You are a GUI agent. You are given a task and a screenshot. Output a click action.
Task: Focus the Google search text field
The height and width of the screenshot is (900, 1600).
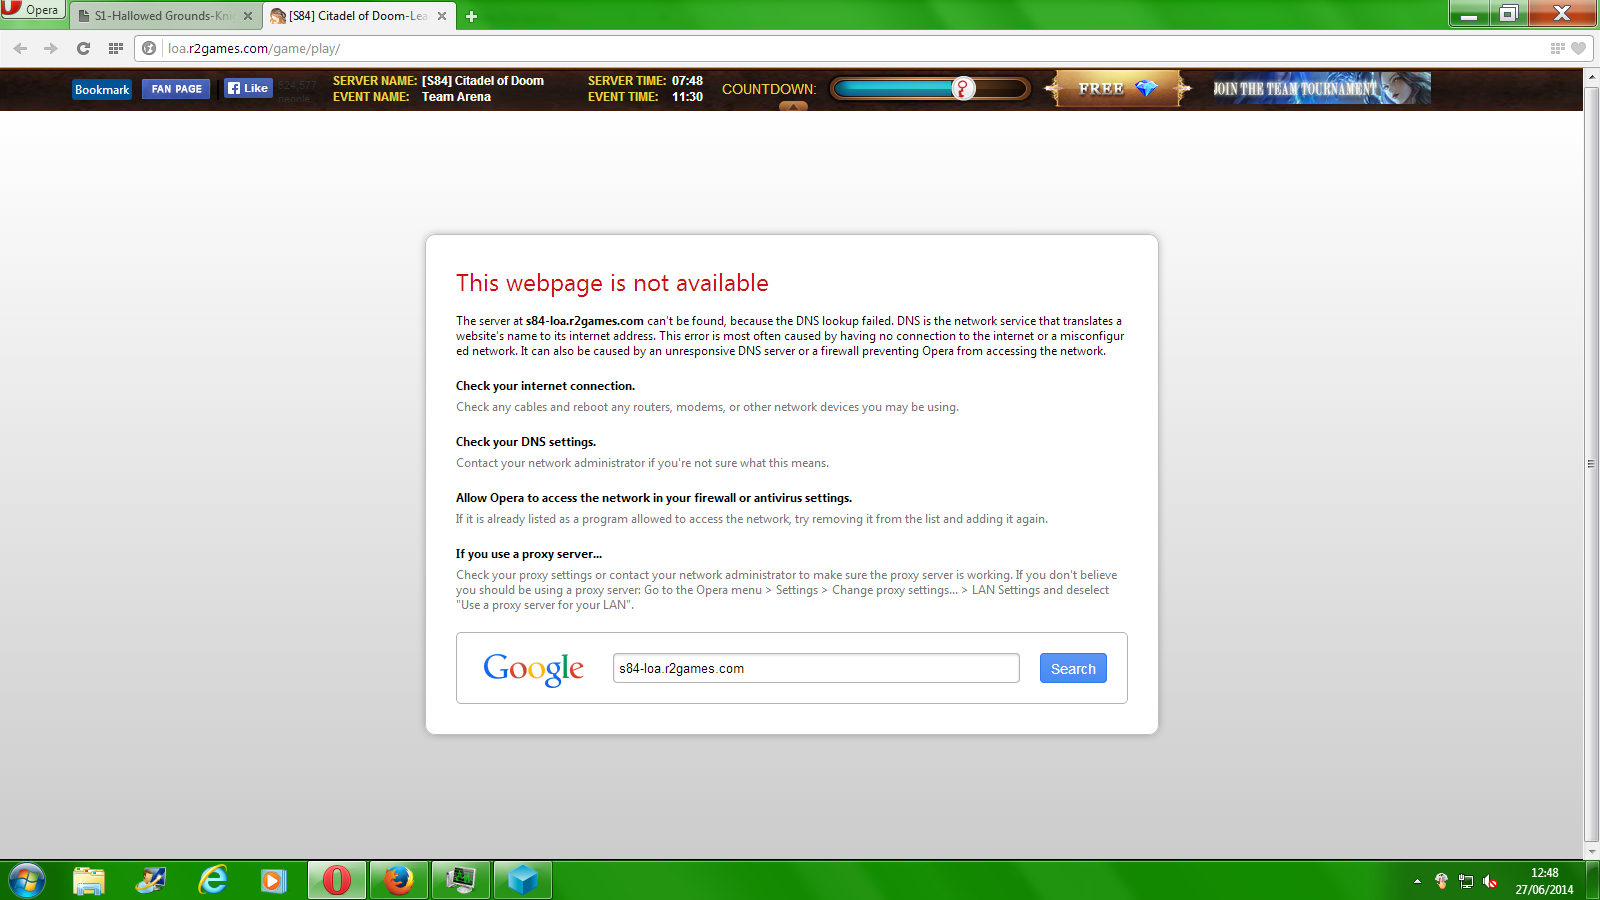click(x=815, y=669)
